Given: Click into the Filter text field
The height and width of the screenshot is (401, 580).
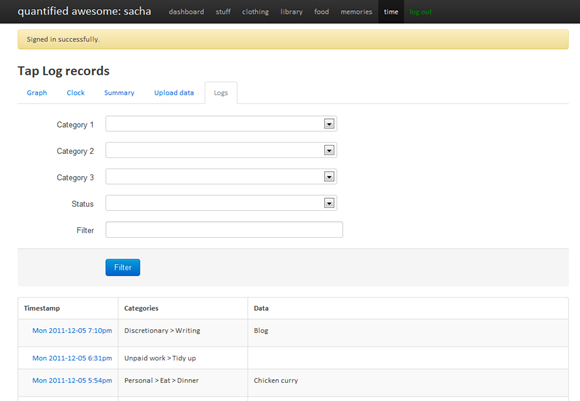Looking at the screenshot, I should click(224, 230).
